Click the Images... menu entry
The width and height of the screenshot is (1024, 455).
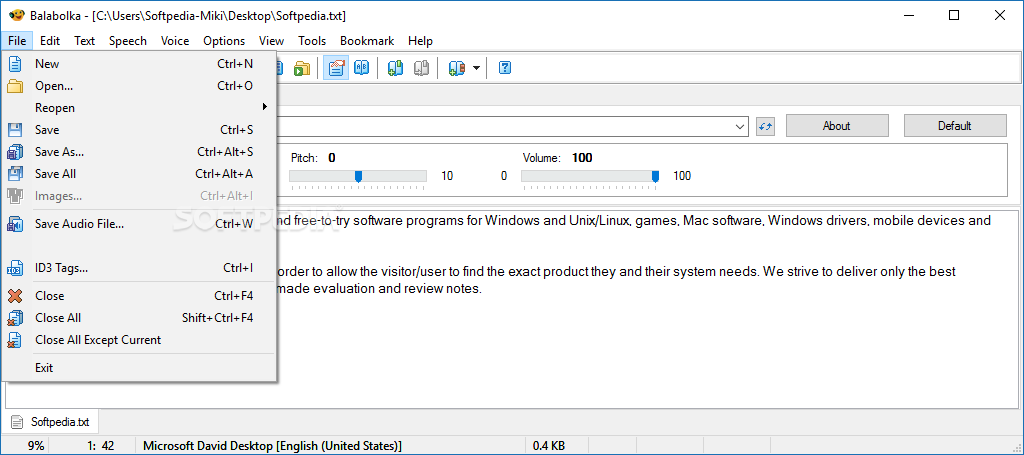tap(139, 196)
